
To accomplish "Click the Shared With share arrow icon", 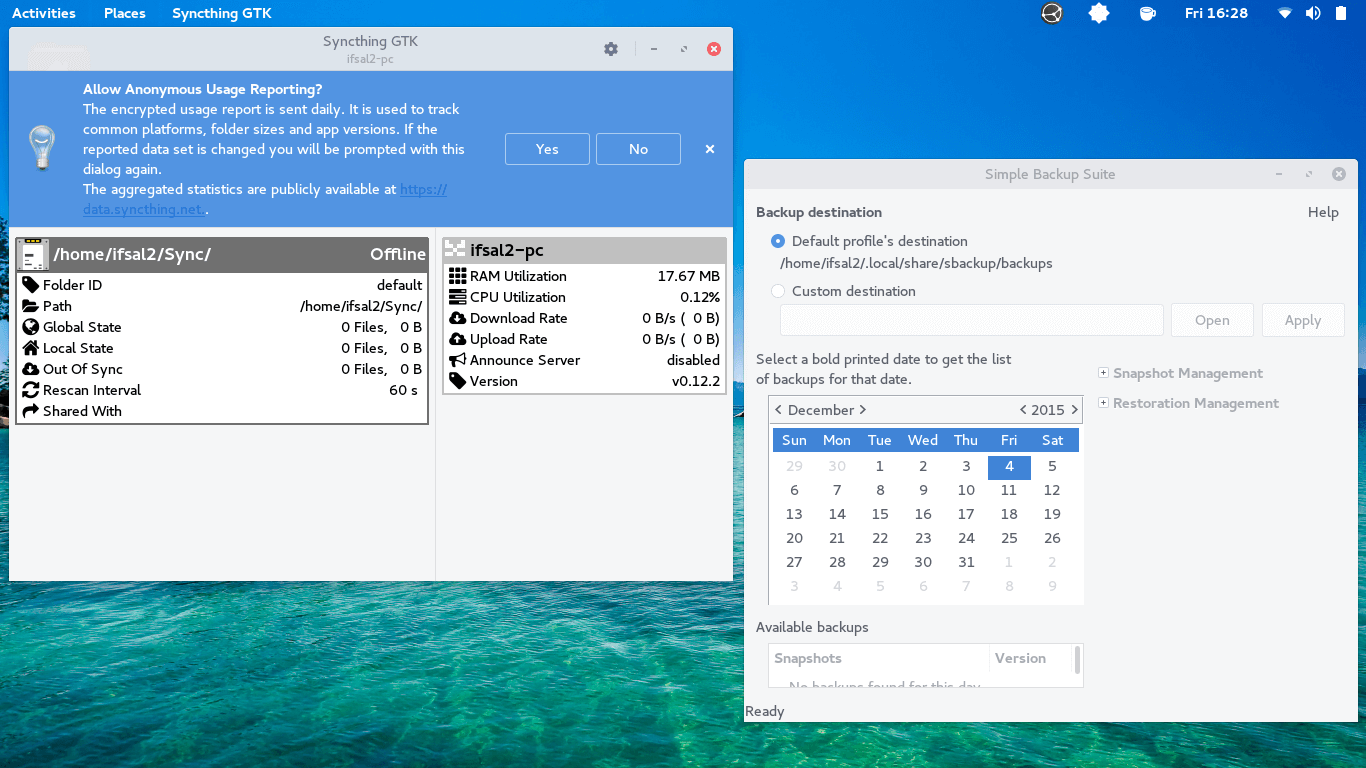I will [31, 411].
